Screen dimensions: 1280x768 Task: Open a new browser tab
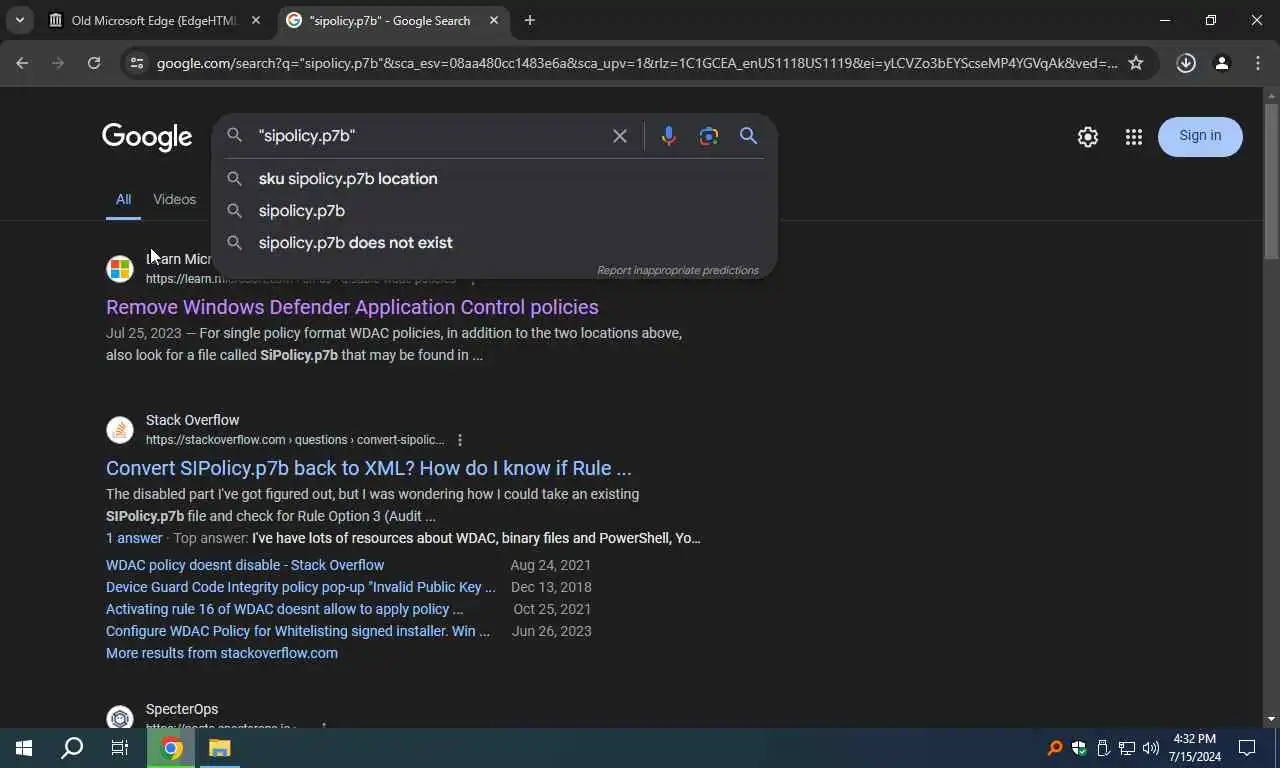click(530, 20)
